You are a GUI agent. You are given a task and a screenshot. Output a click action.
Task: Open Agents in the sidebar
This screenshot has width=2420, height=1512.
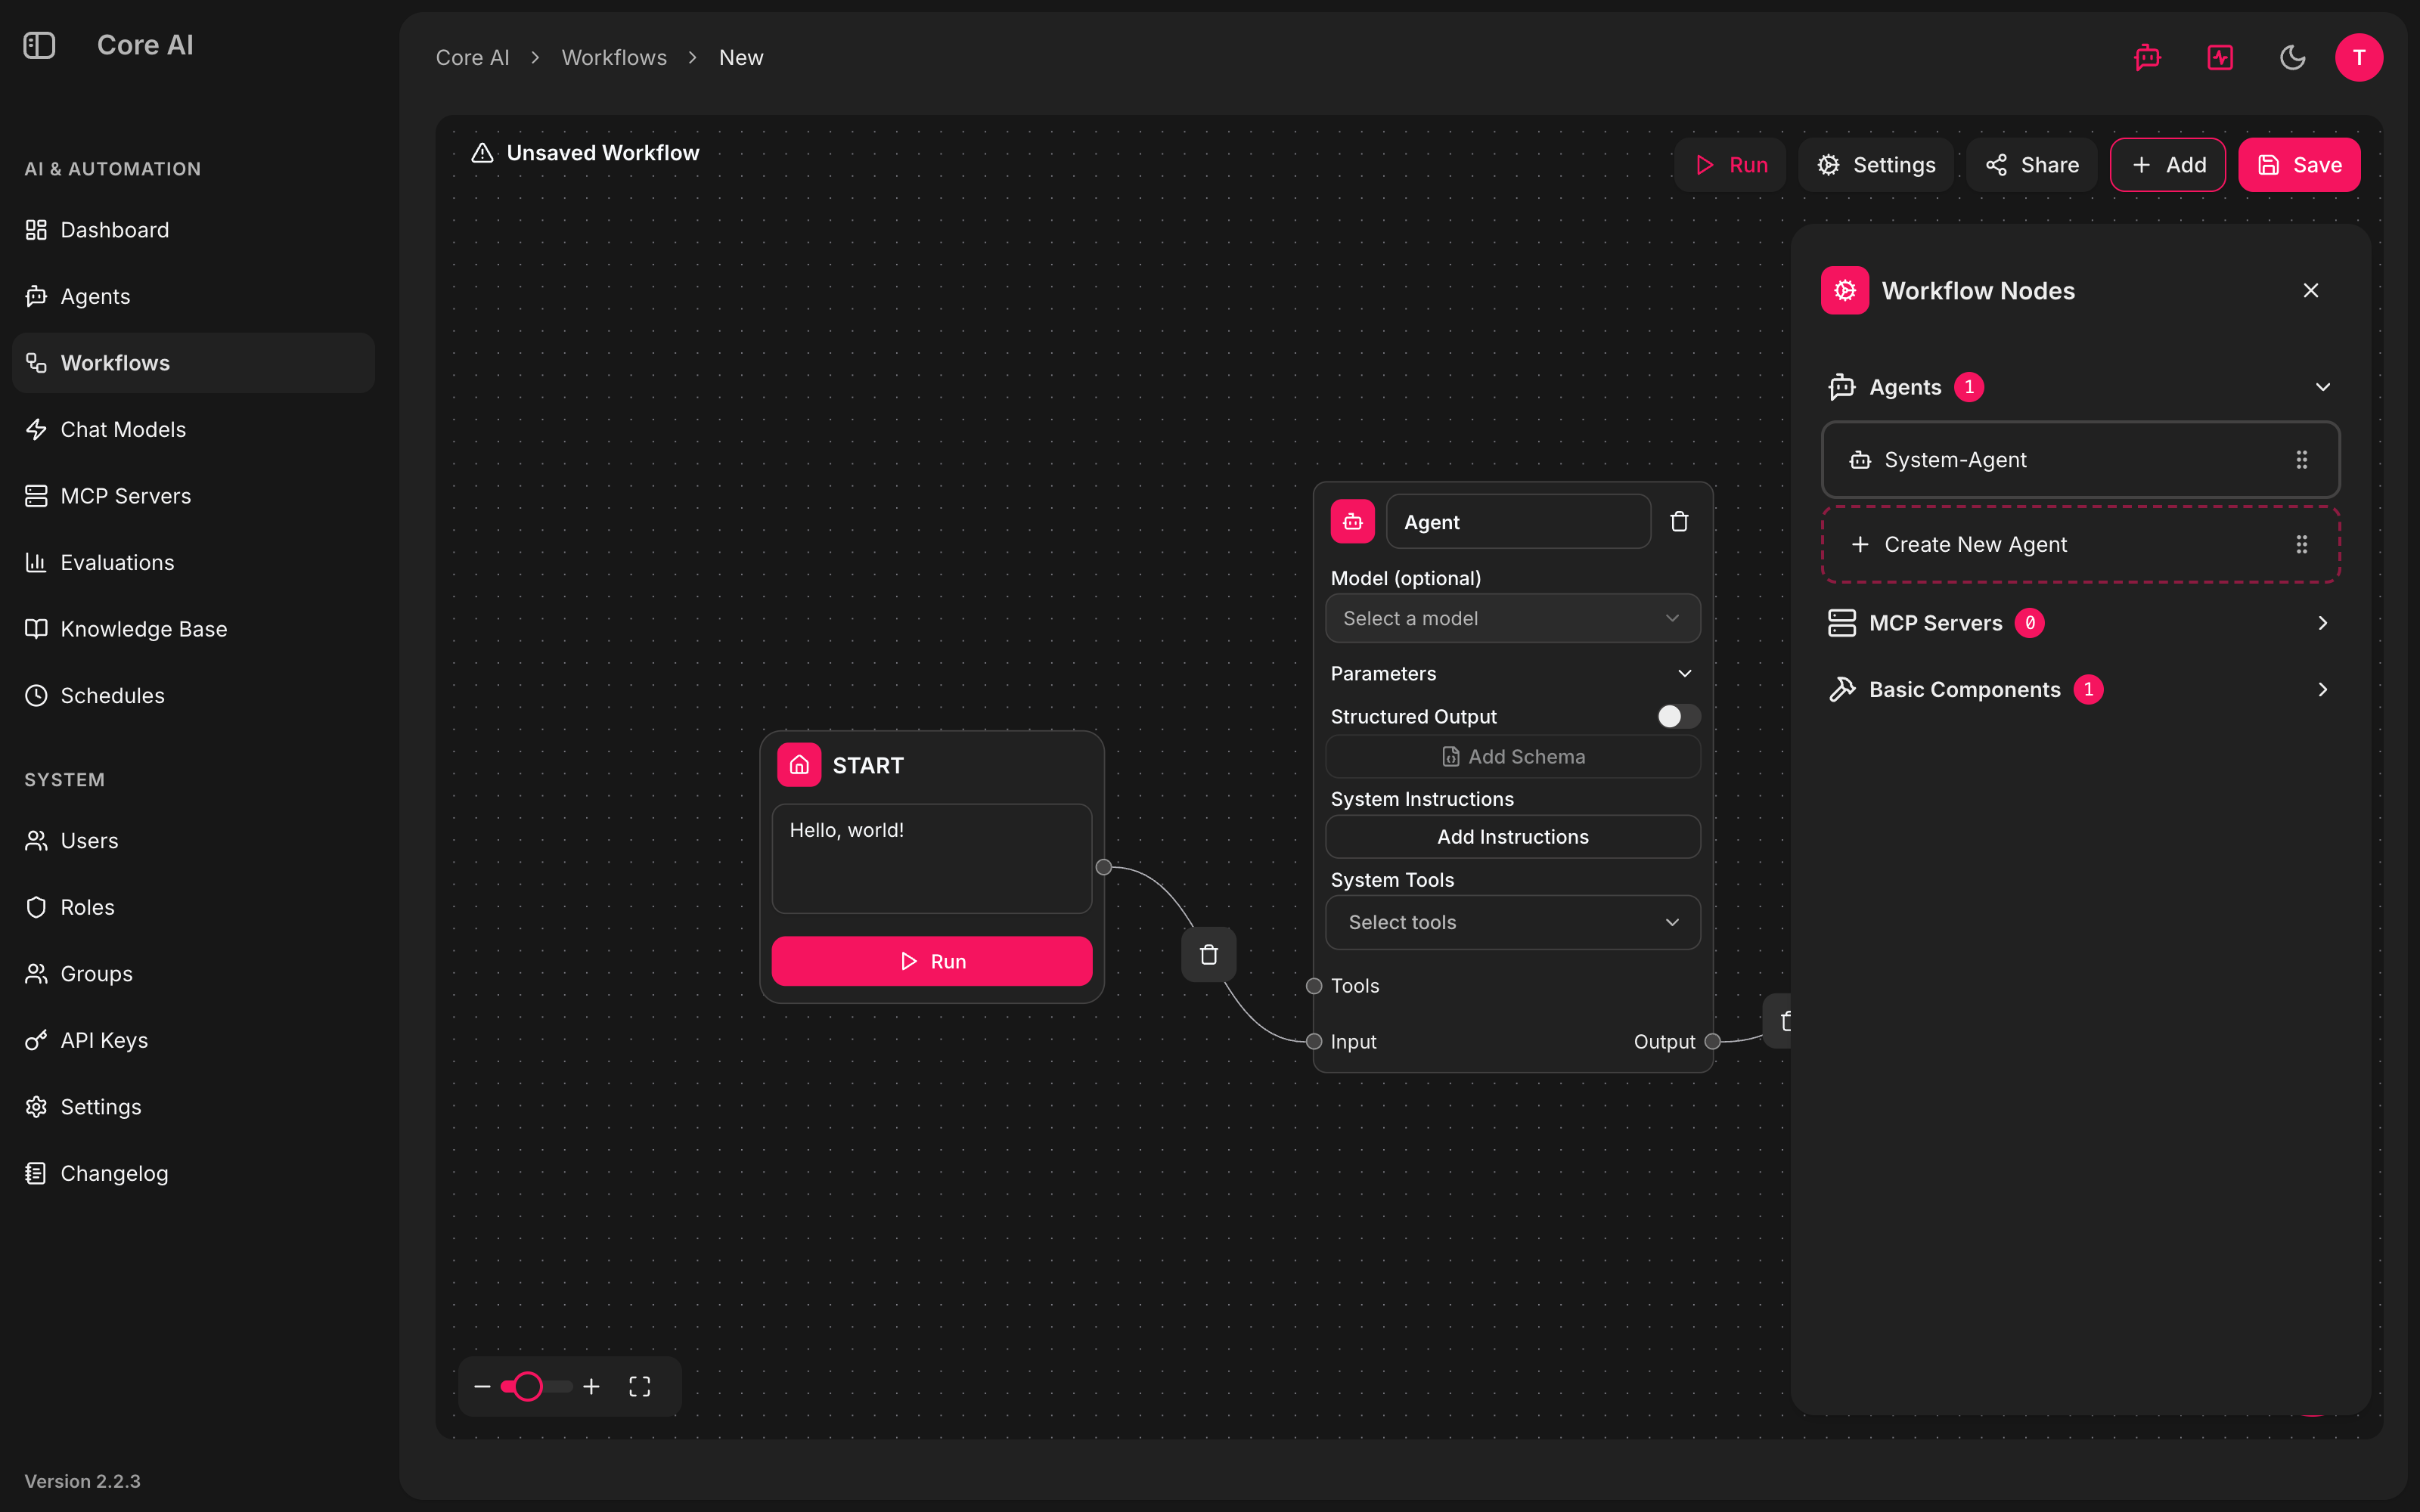(193, 296)
